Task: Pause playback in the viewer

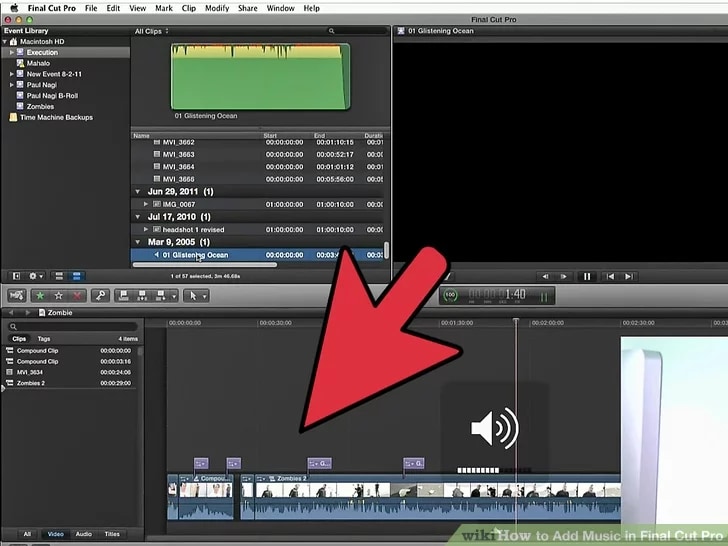Action: pos(587,276)
